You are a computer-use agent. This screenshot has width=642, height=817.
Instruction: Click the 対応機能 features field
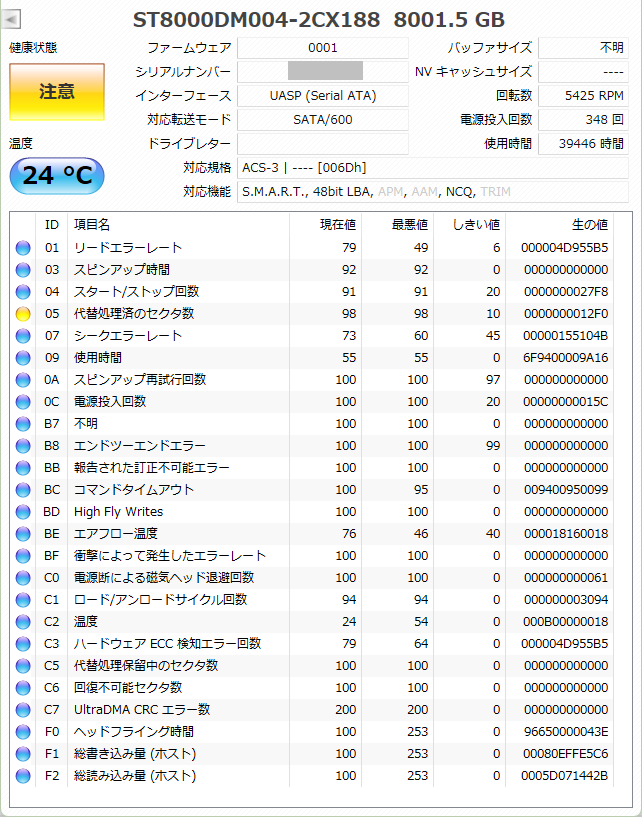point(433,192)
